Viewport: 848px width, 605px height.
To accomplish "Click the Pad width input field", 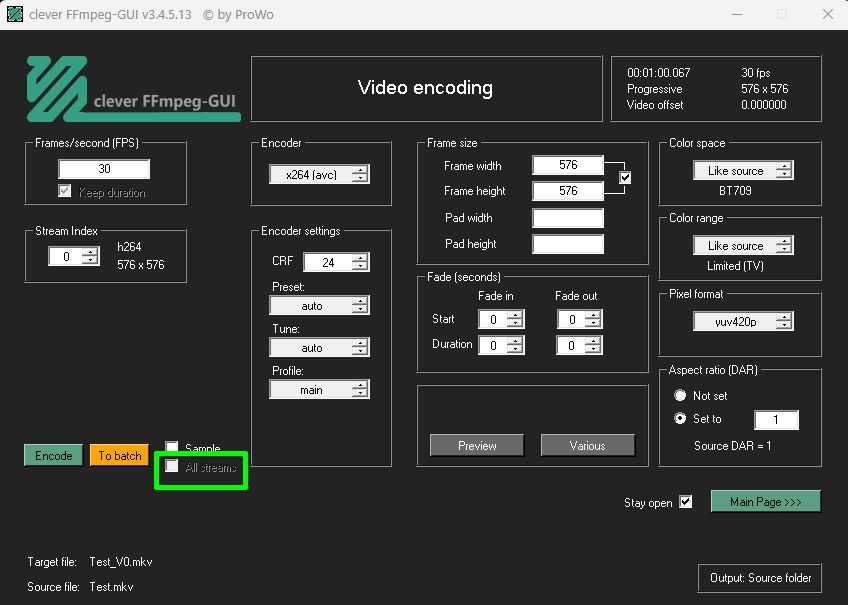I will coord(568,218).
